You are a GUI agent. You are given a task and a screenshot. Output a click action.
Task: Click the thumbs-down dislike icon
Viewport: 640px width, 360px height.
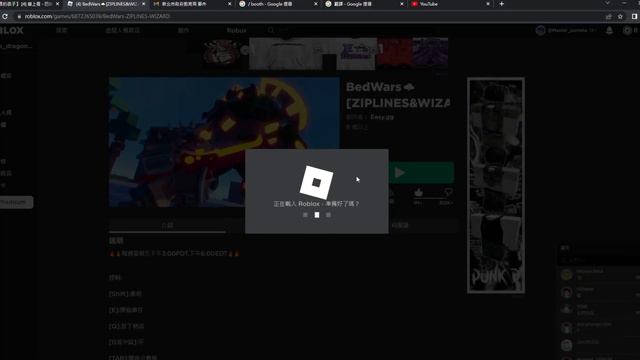point(448,192)
